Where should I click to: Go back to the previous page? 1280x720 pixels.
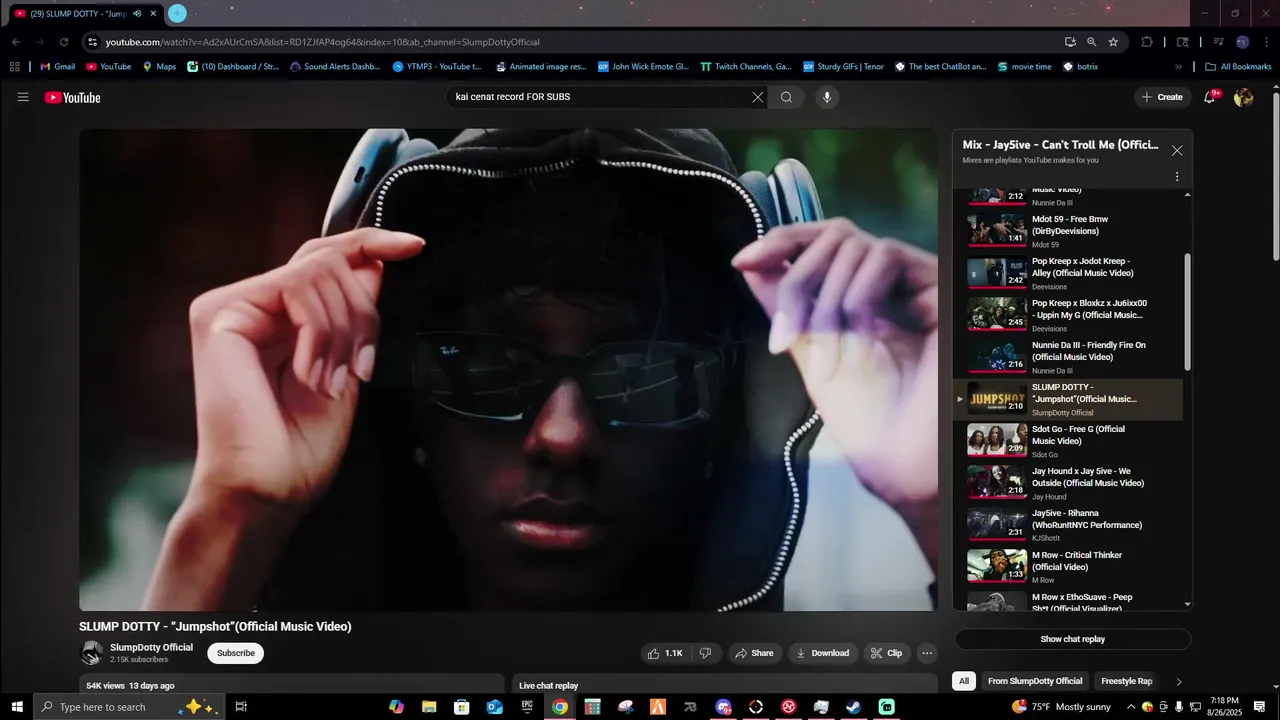[16, 42]
